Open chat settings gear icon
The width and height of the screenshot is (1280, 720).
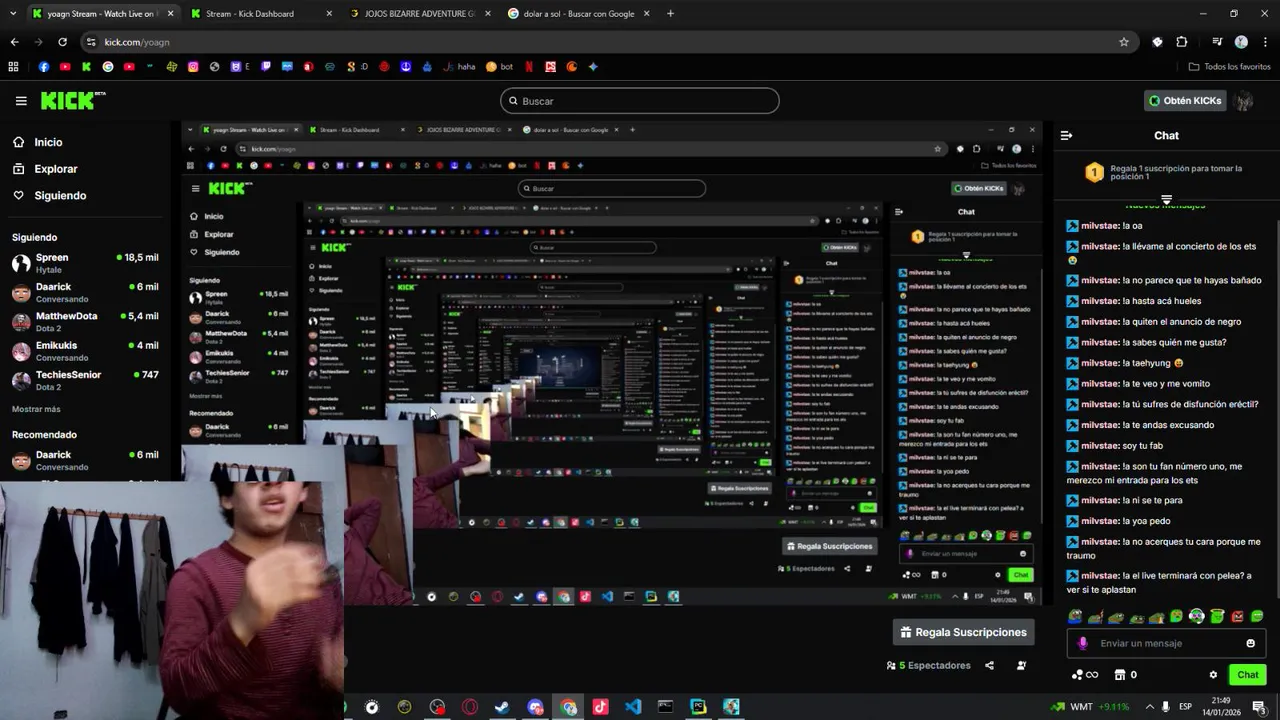(1213, 675)
